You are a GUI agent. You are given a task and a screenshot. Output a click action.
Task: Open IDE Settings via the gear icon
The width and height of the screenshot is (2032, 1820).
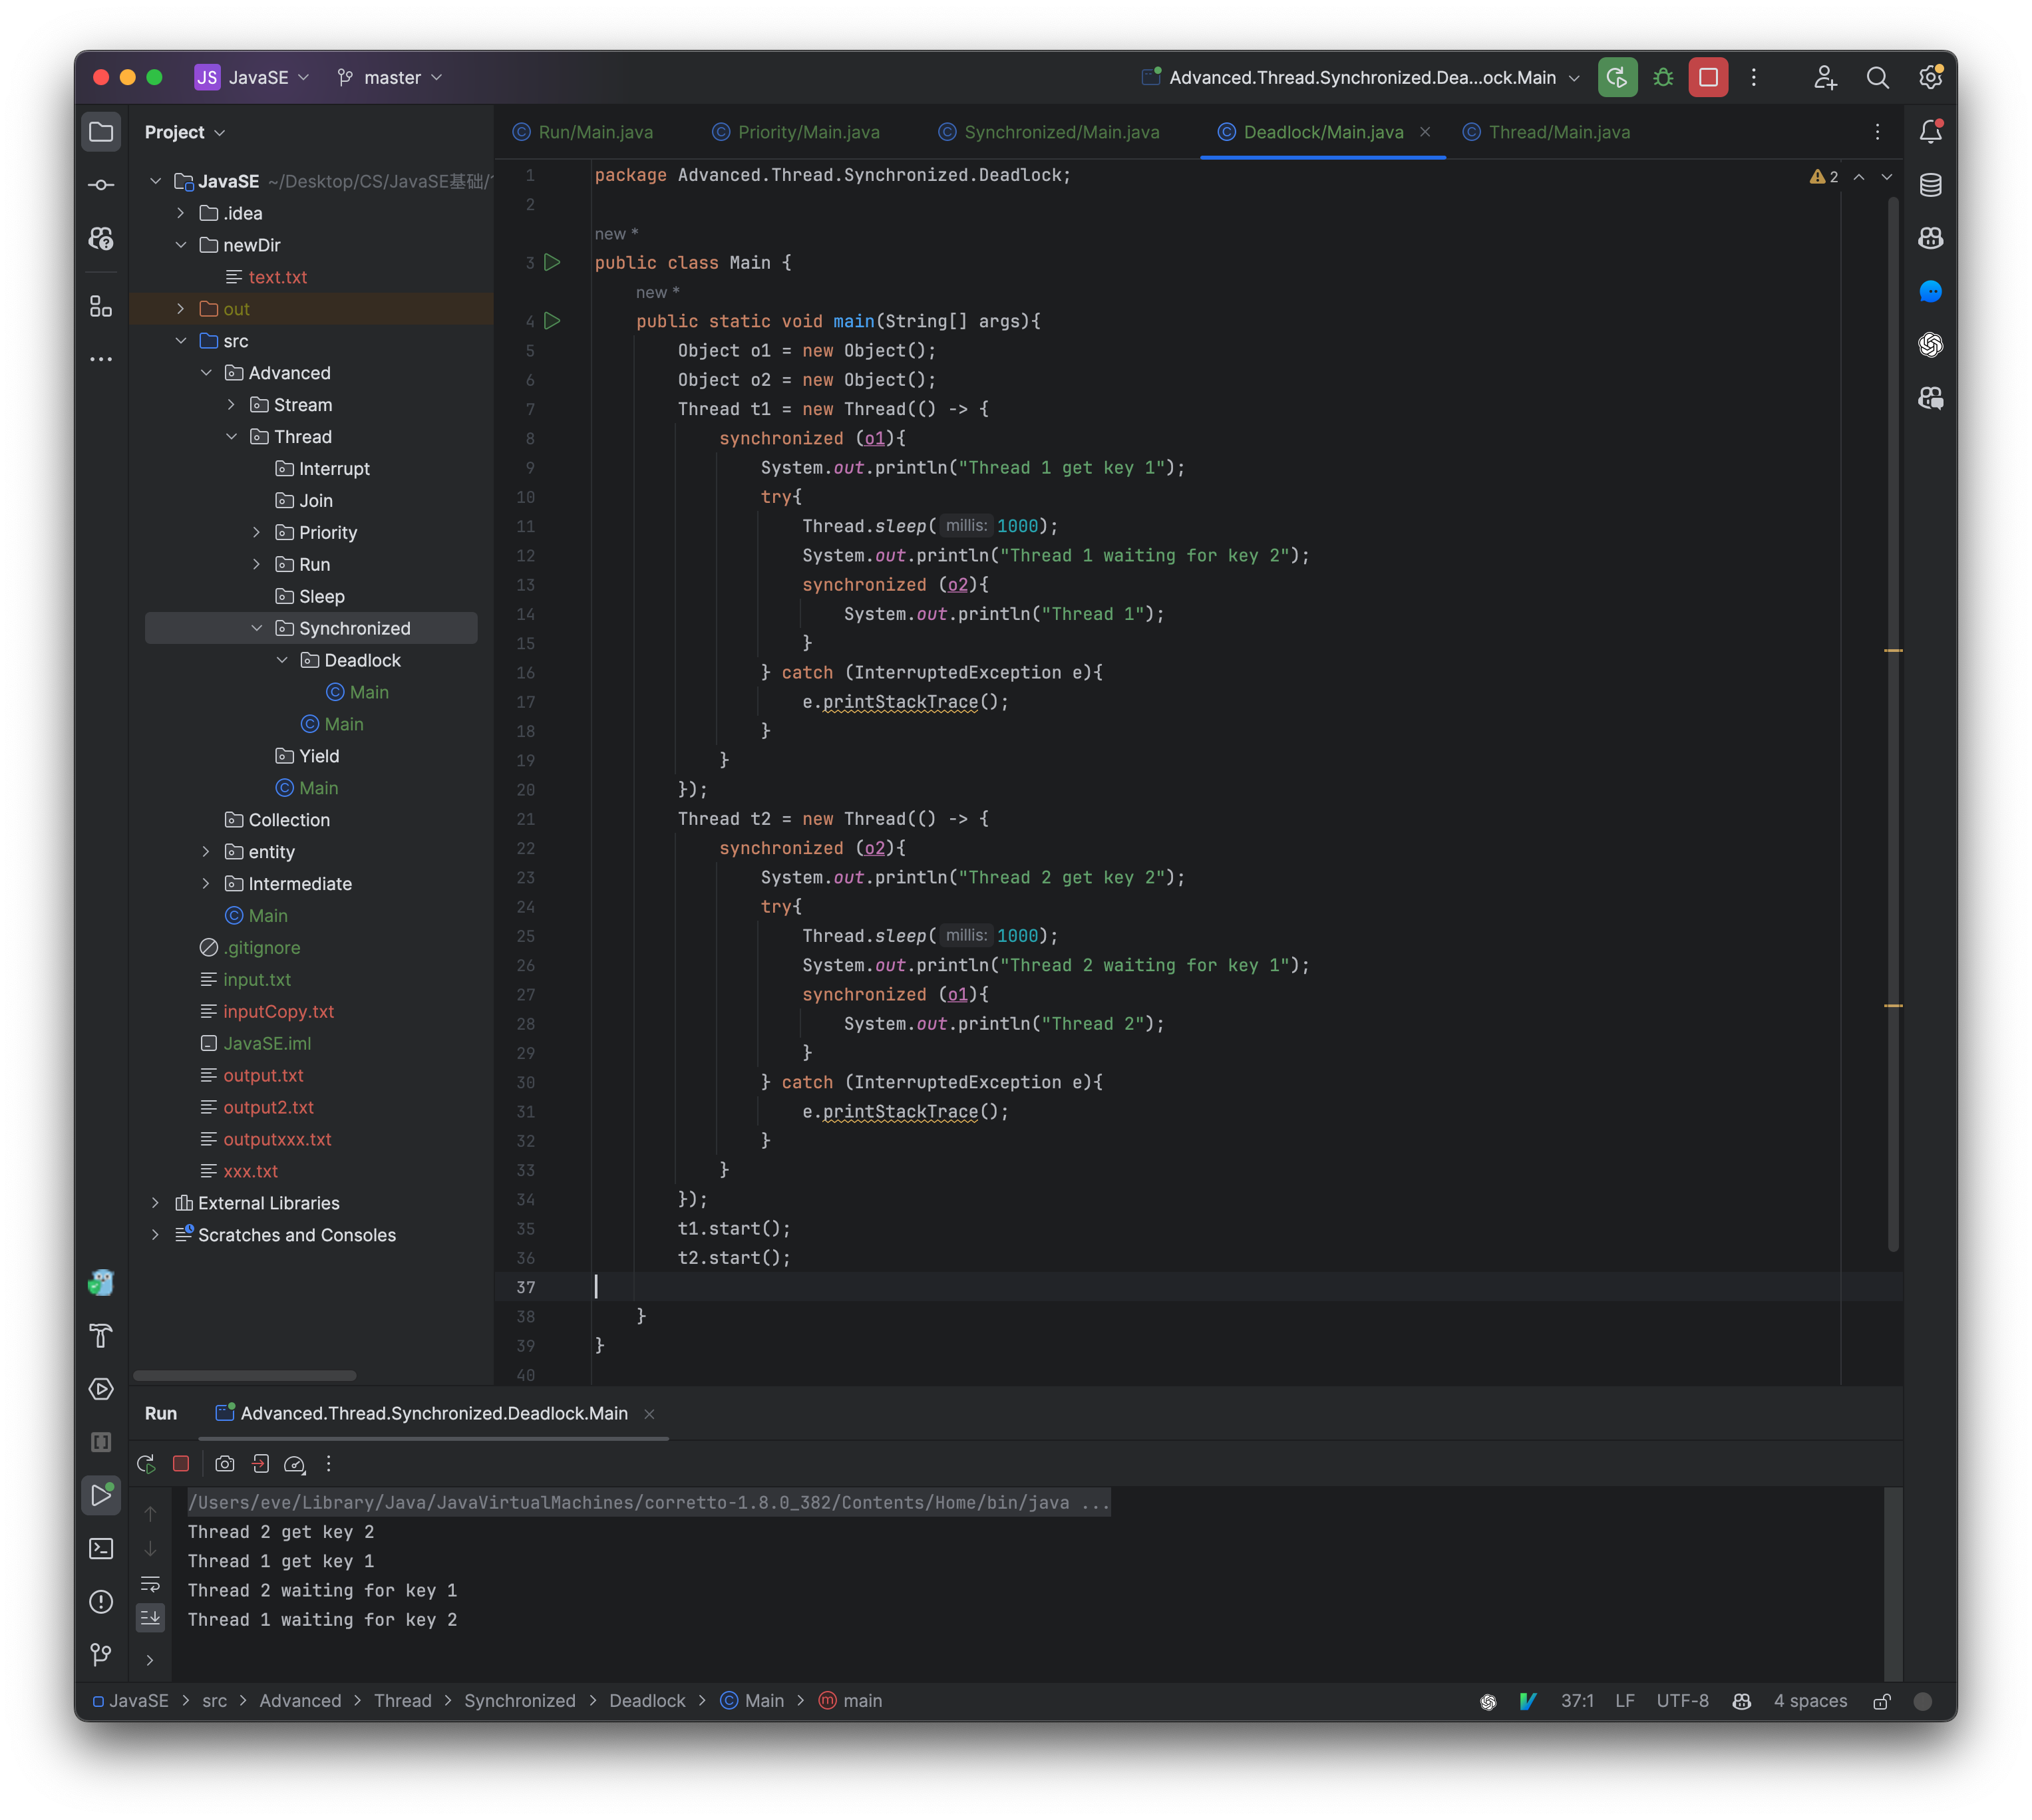1930,77
